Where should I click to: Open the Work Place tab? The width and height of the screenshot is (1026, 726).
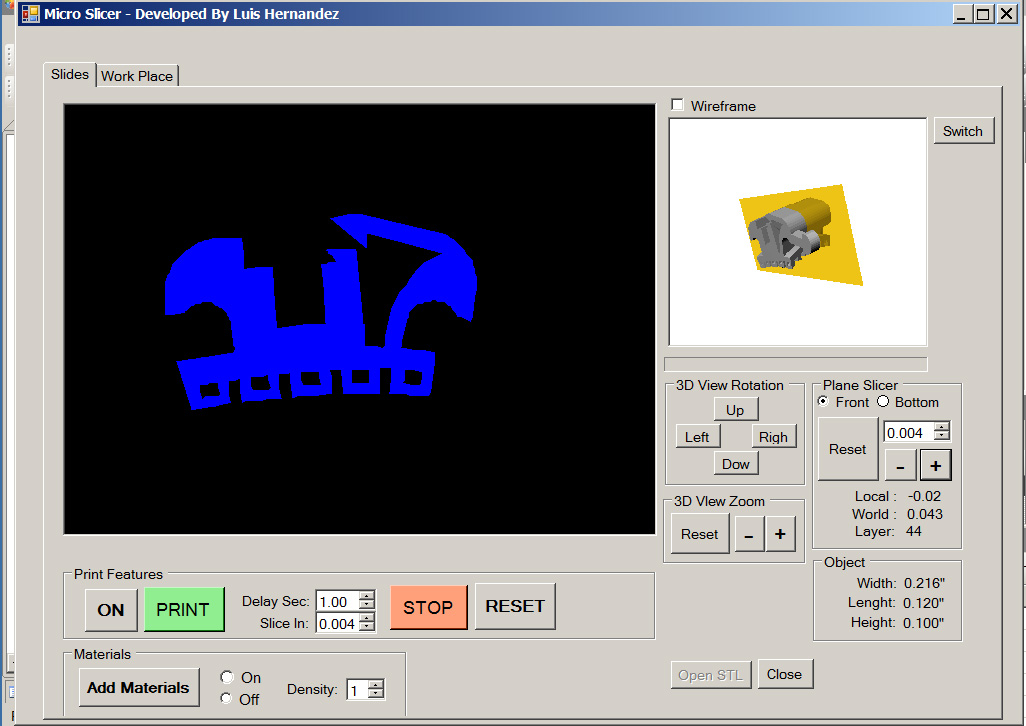(137, 76)
